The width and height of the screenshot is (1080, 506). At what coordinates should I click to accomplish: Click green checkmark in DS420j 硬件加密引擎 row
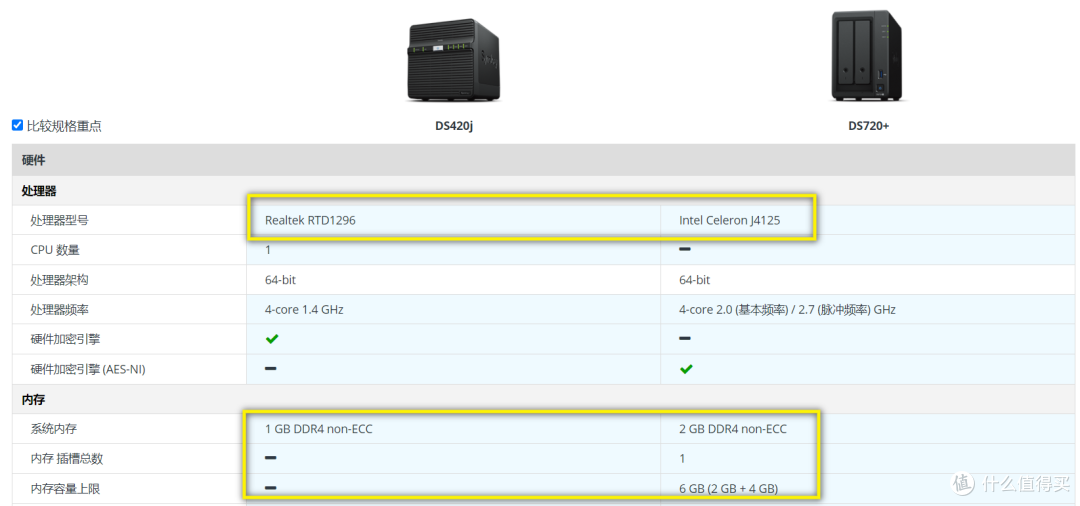pos(272,339)
